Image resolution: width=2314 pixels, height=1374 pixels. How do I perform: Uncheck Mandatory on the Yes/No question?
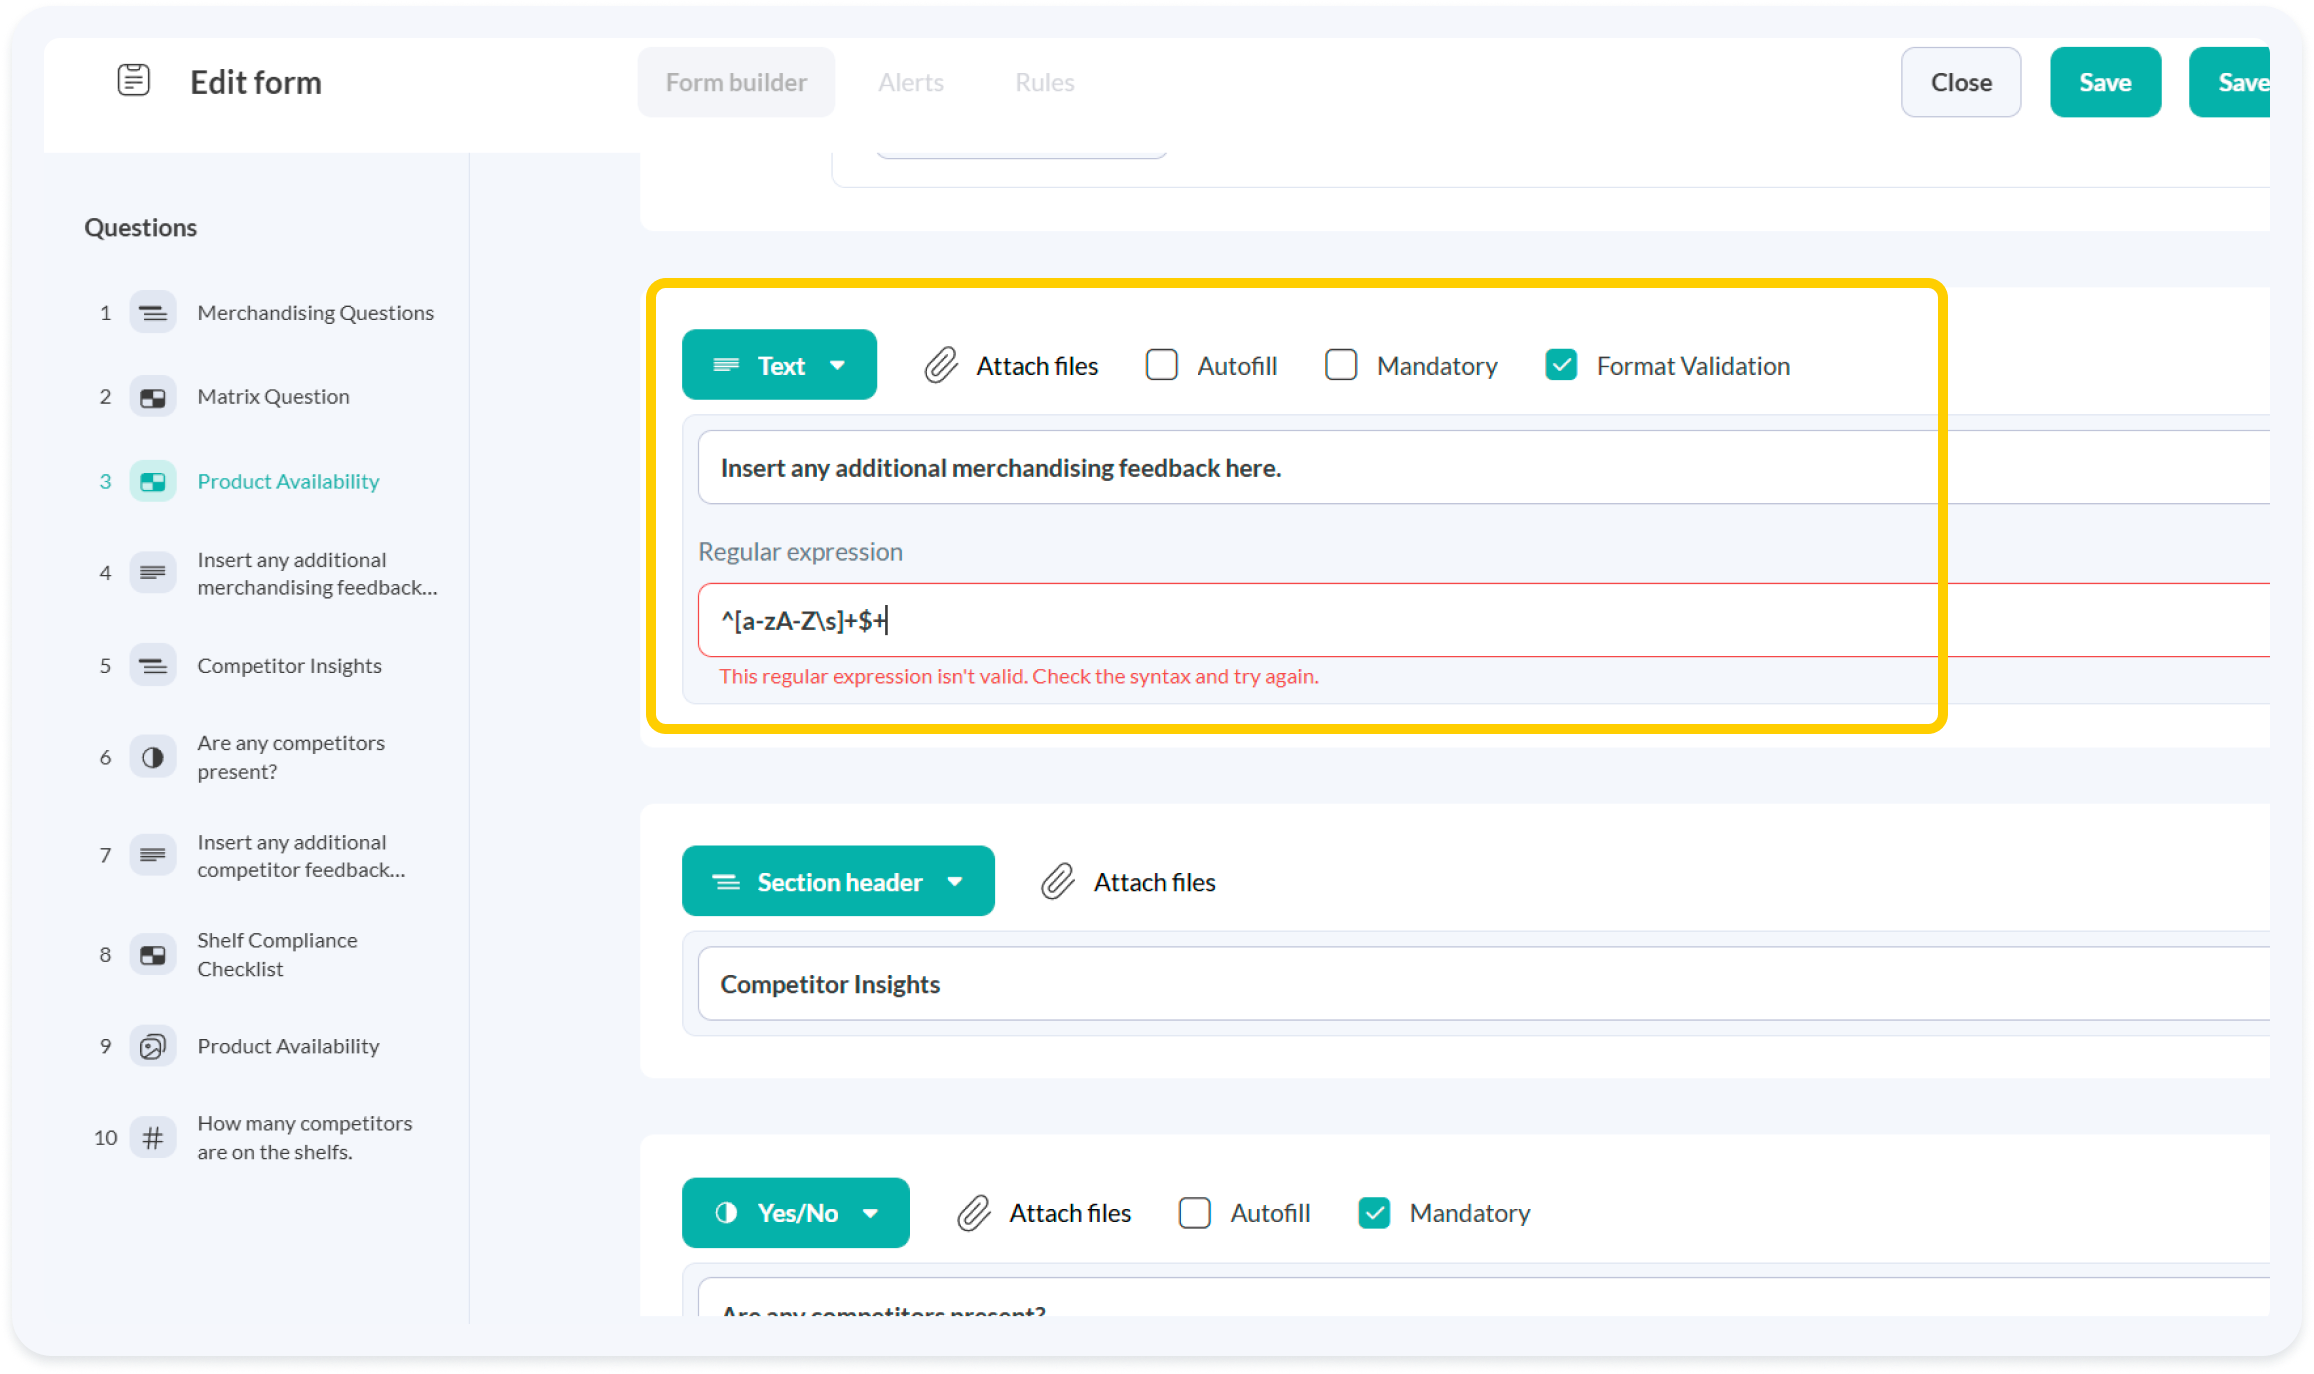(1374, 1213)
